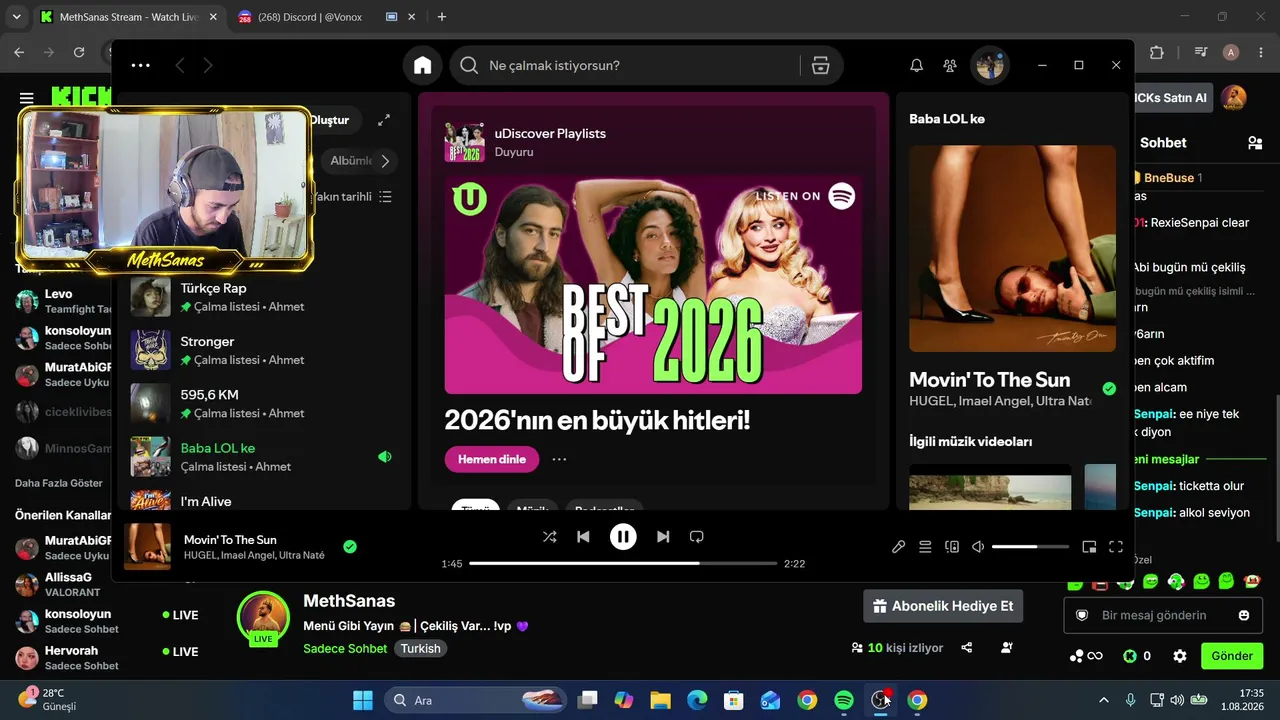Open the Windows Start menu
Viewport: 1280px width, 720px height.
362,700
